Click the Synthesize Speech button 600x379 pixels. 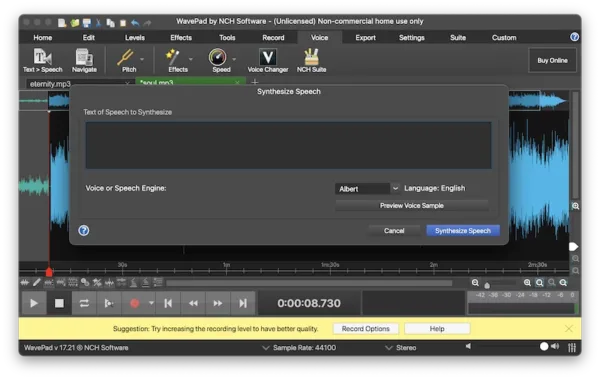click(463, 230)
